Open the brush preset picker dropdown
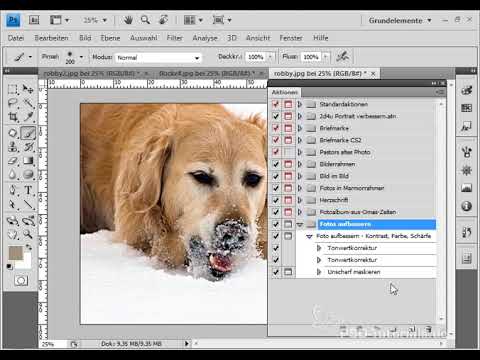The image size is (480, 360). (81, 57)
